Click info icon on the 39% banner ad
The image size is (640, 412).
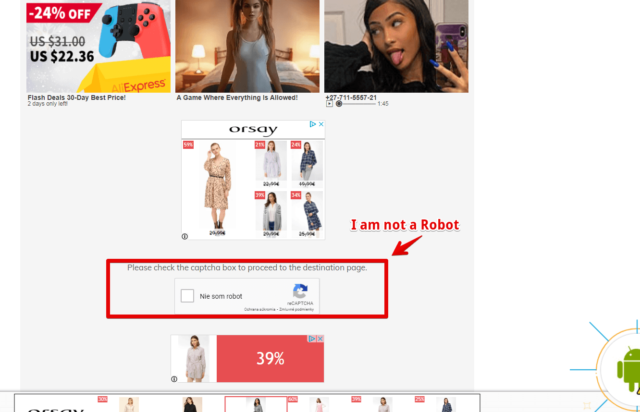point(174,379)
